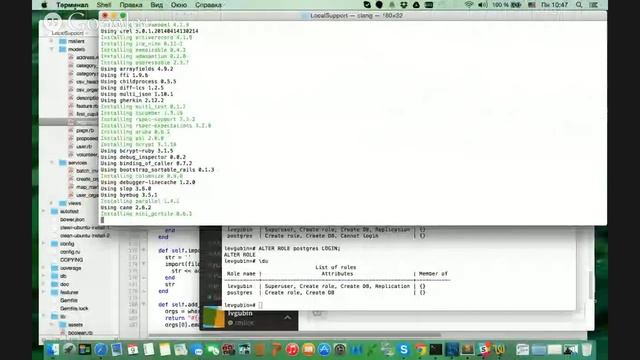Image resolution: width=640 pixels, height=360 pixels.
Task: Click ALTER ROLE postgres LOGIN line in psql
Action: coord(282,248)
